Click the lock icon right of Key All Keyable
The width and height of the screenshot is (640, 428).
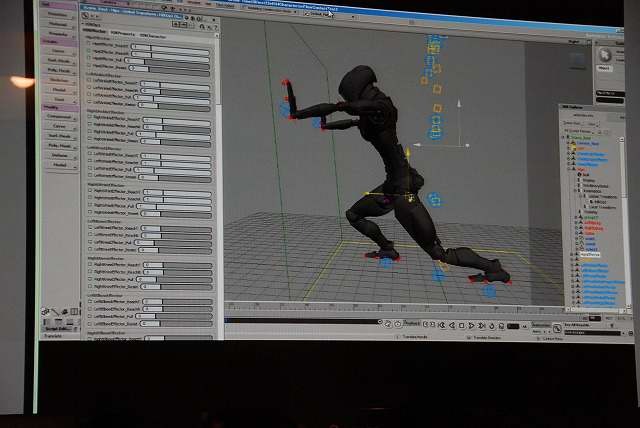click(x=611, y=325)
